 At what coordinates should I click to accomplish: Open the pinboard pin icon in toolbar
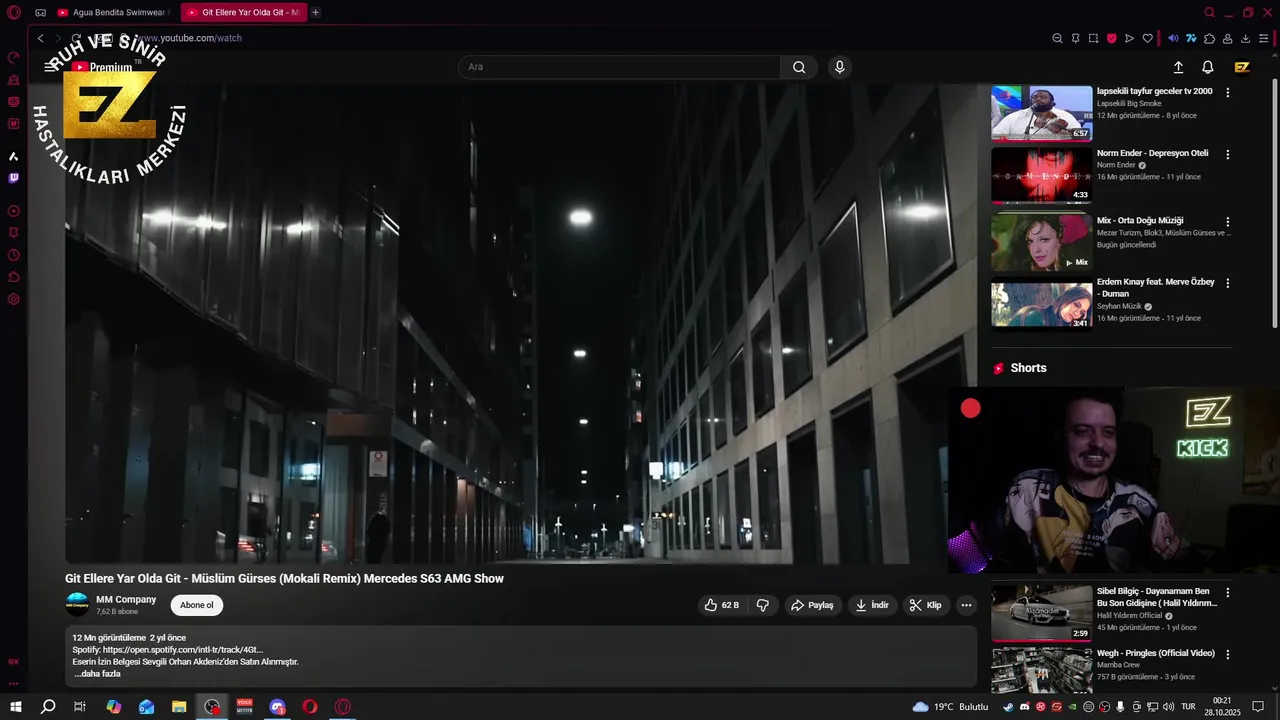point(1075,38)
